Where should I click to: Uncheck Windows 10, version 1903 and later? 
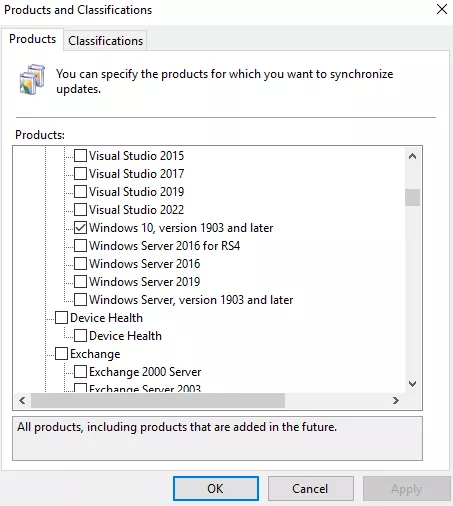80,228
